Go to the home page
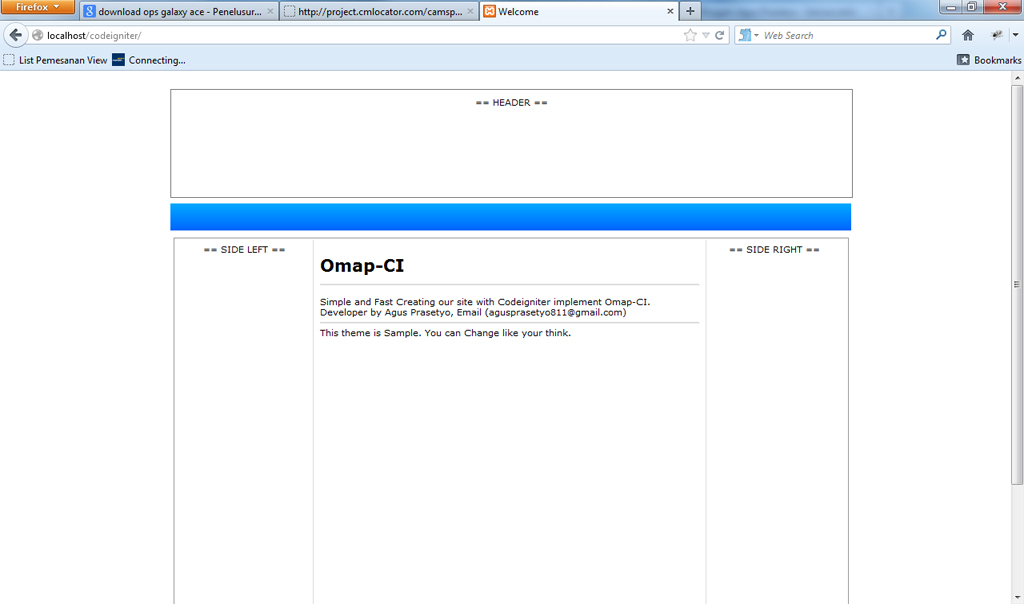This screenshot has height=604, width=1024. [968, 35]
